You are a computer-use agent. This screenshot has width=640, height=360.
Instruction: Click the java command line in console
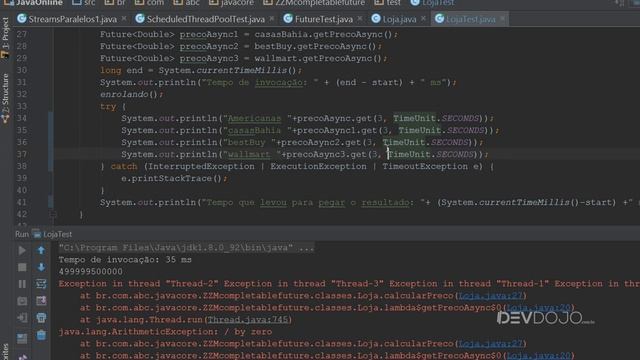tap(186, 248)
